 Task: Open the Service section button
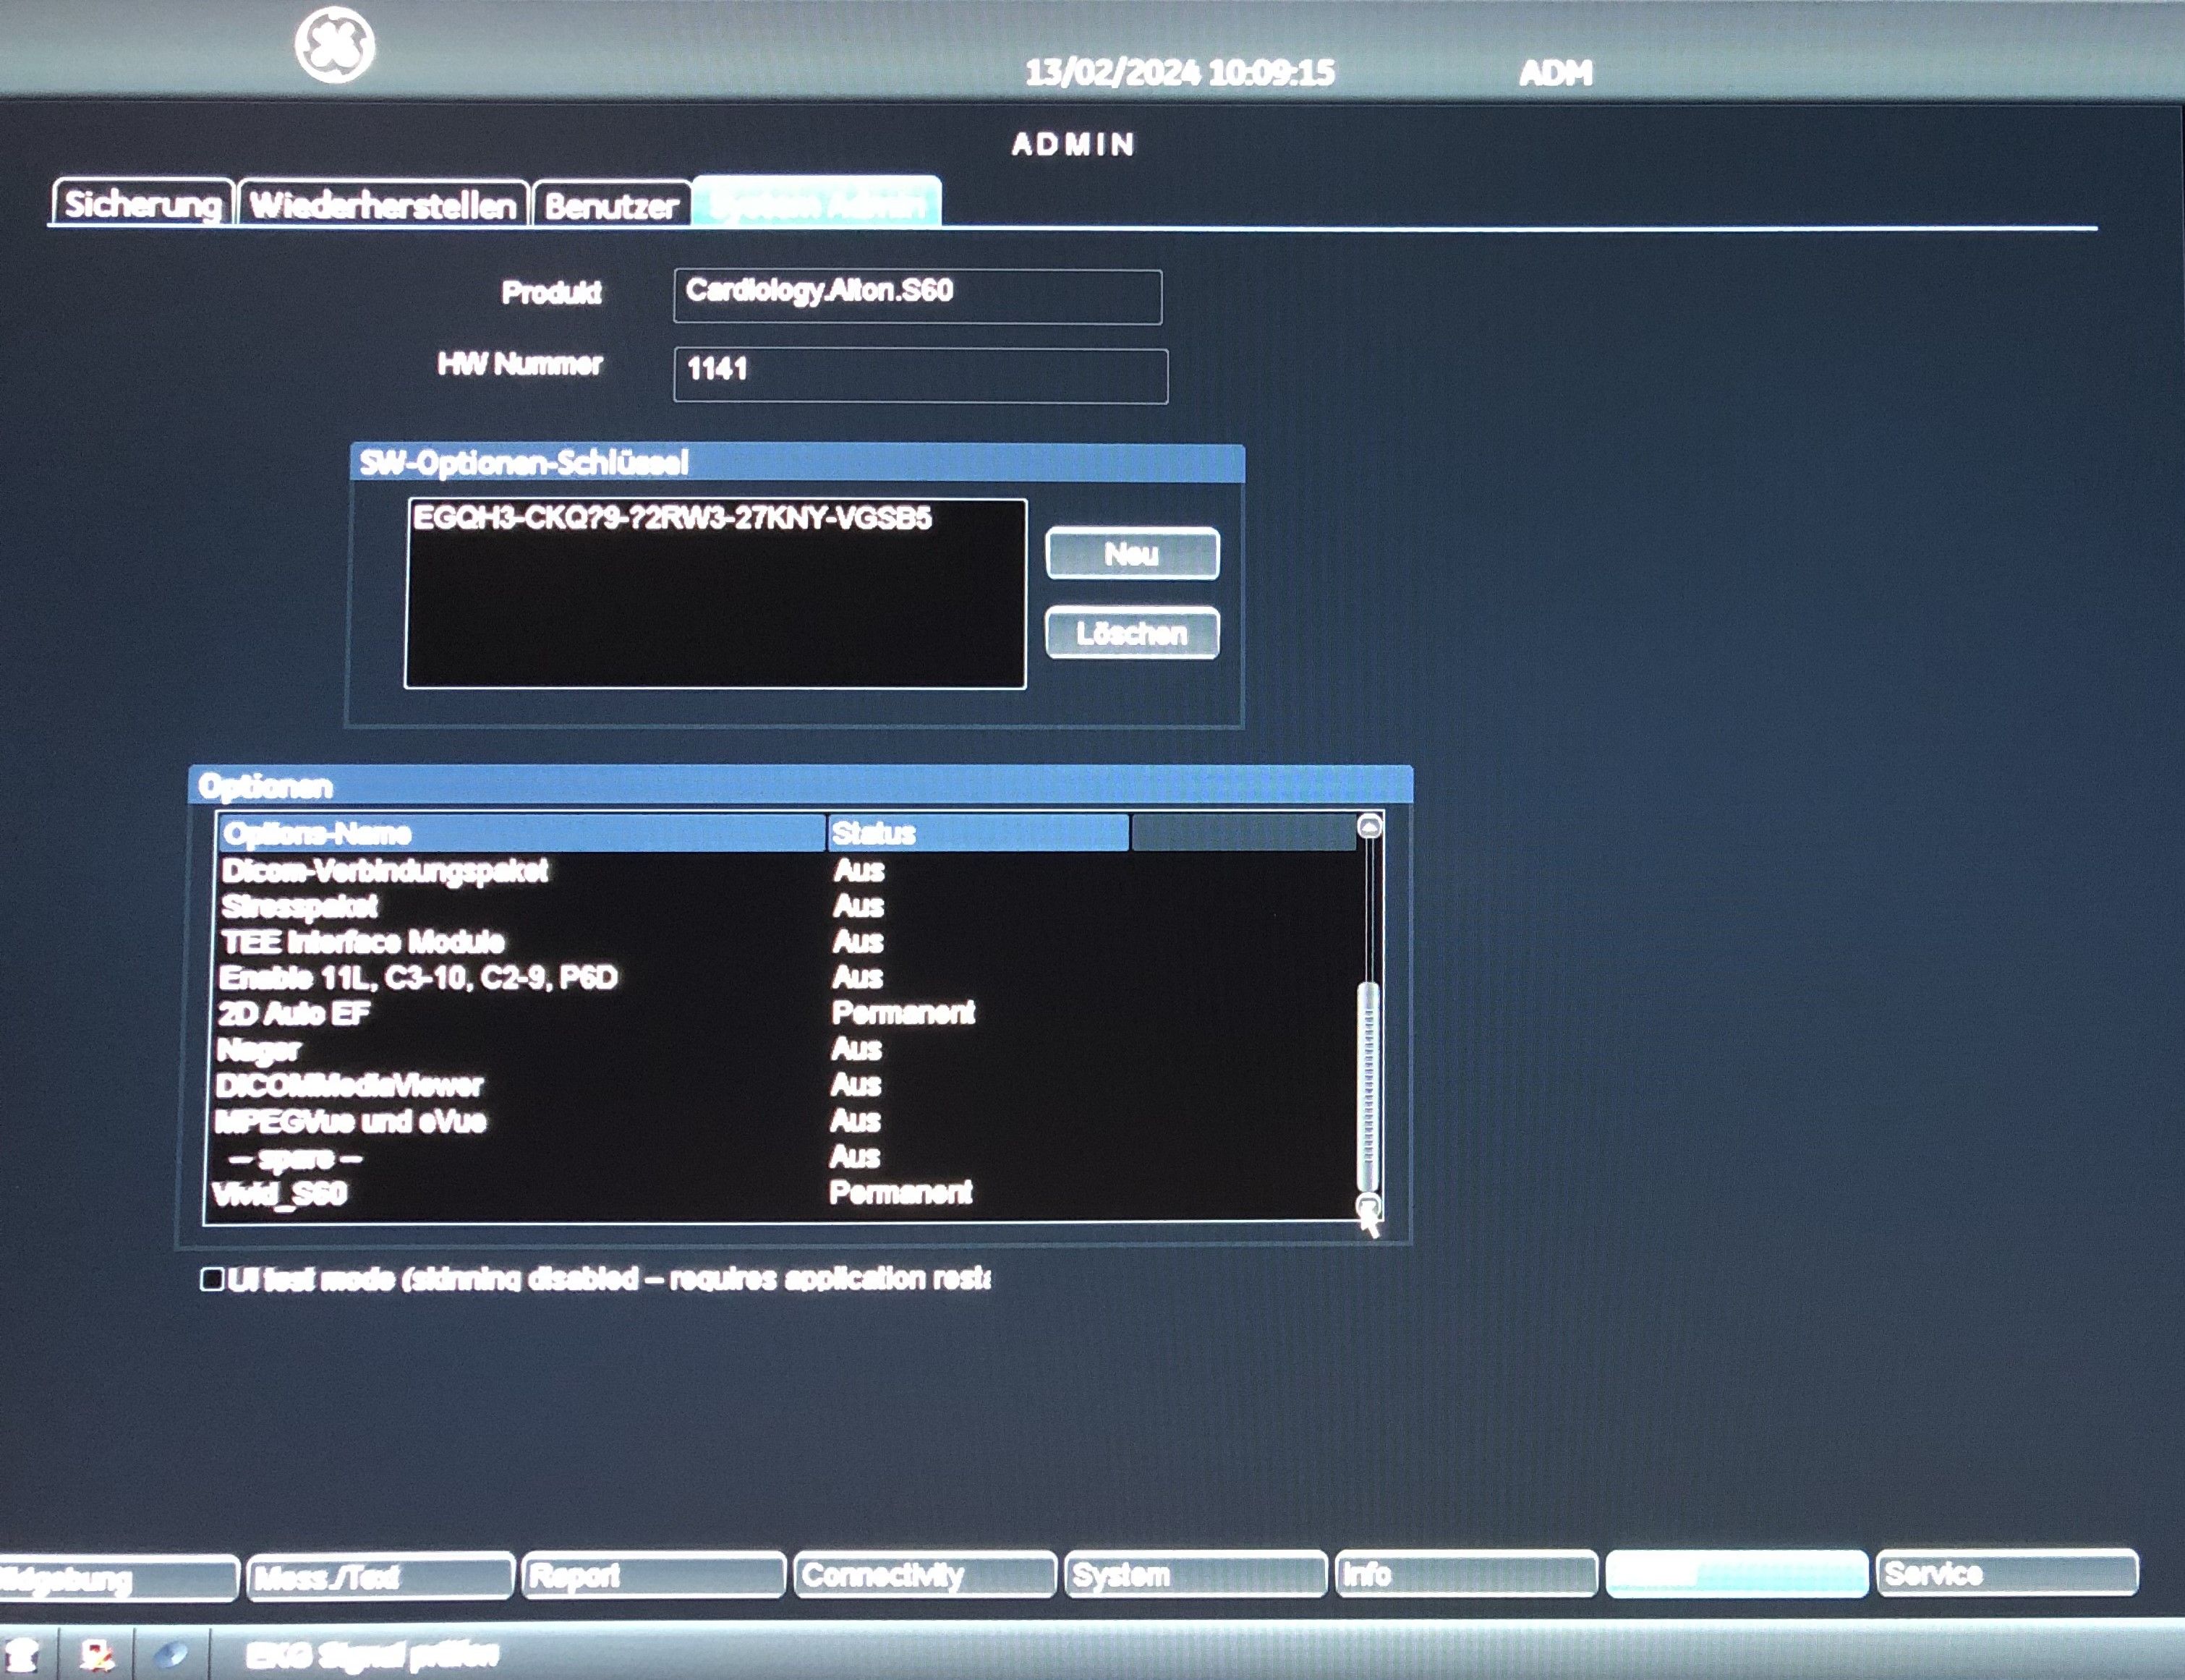coord(2006,1574)
